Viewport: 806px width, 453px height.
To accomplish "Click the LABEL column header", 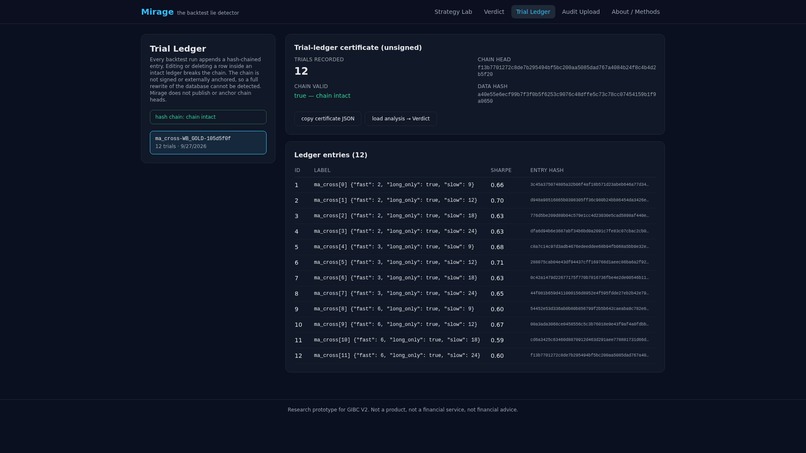I will [x=322, y=170].
